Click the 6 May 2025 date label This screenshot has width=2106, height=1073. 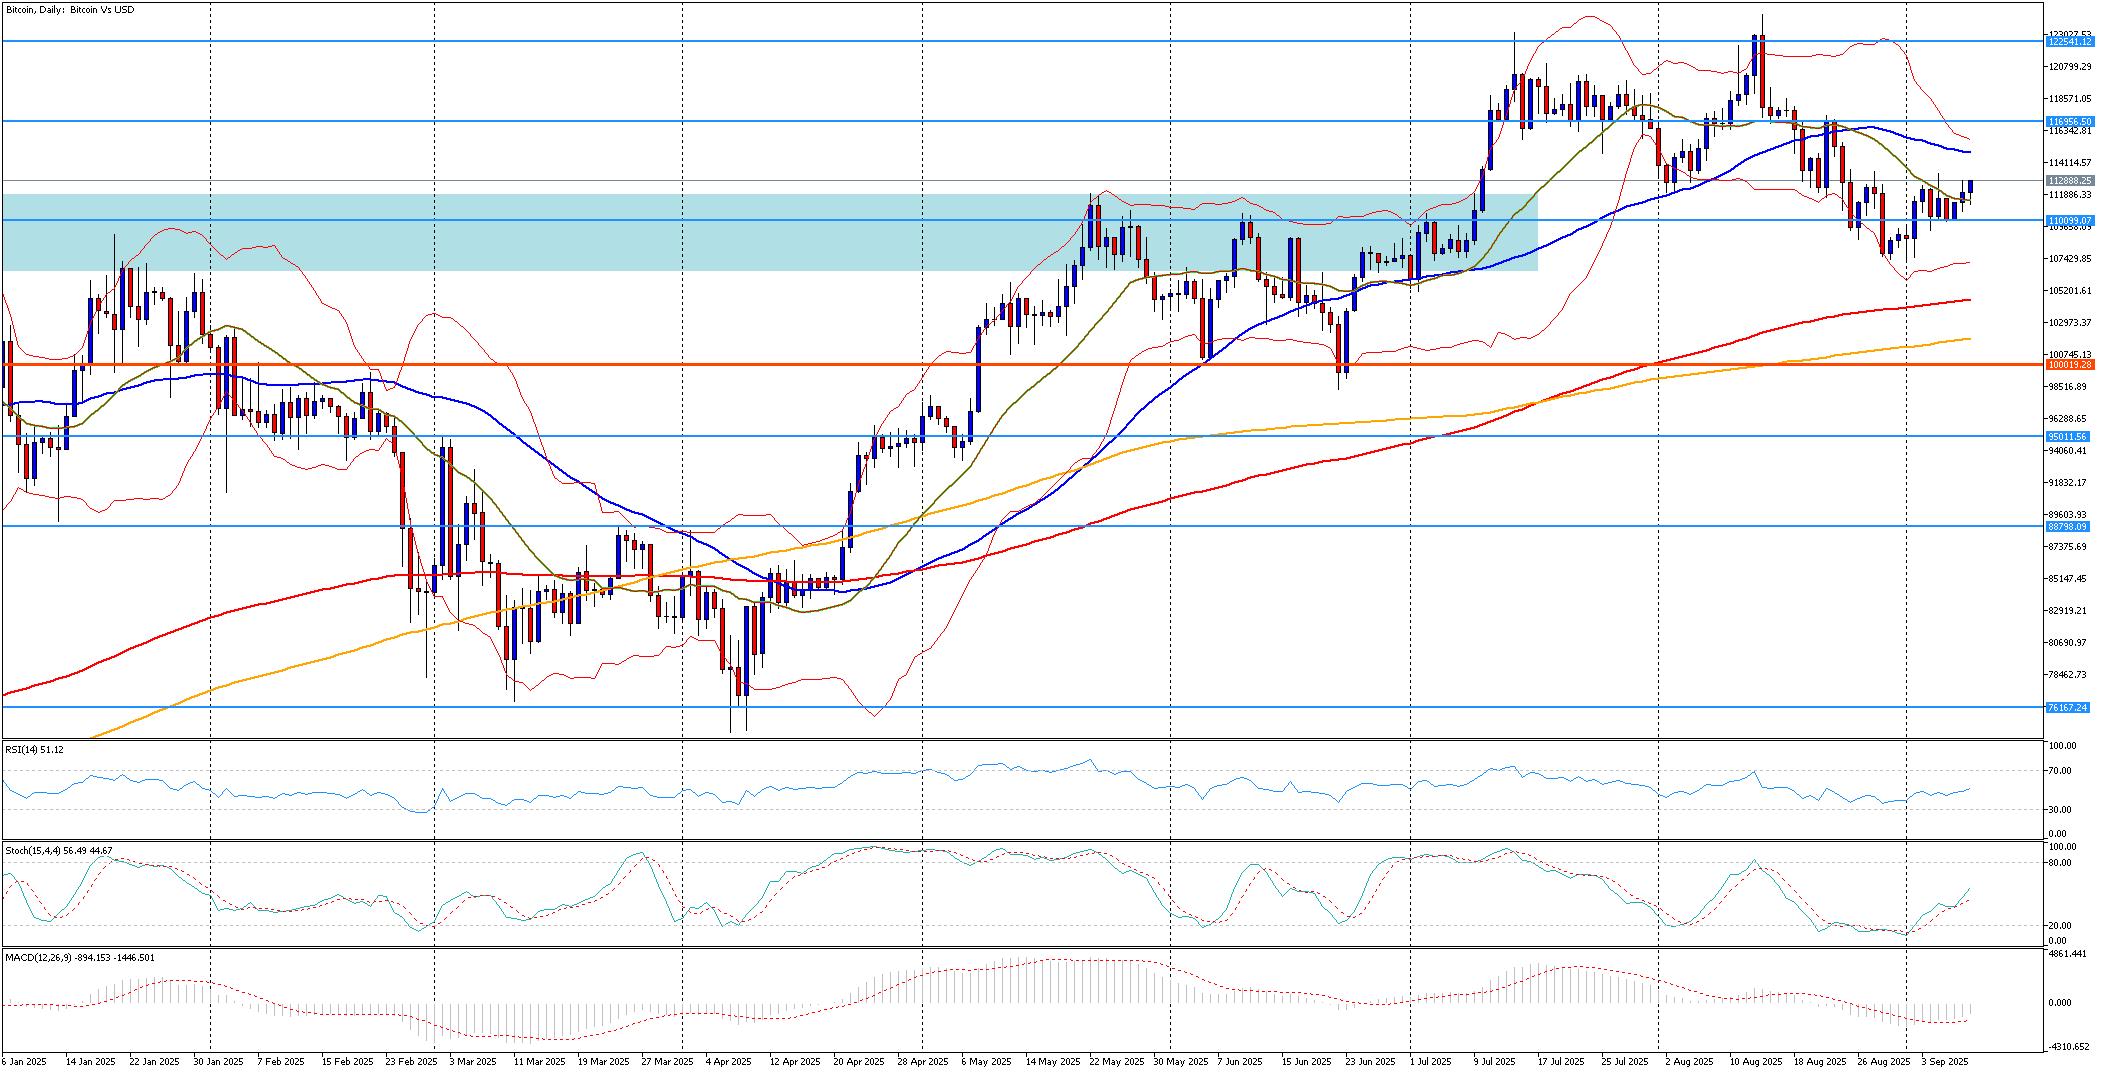[987, 1062]
